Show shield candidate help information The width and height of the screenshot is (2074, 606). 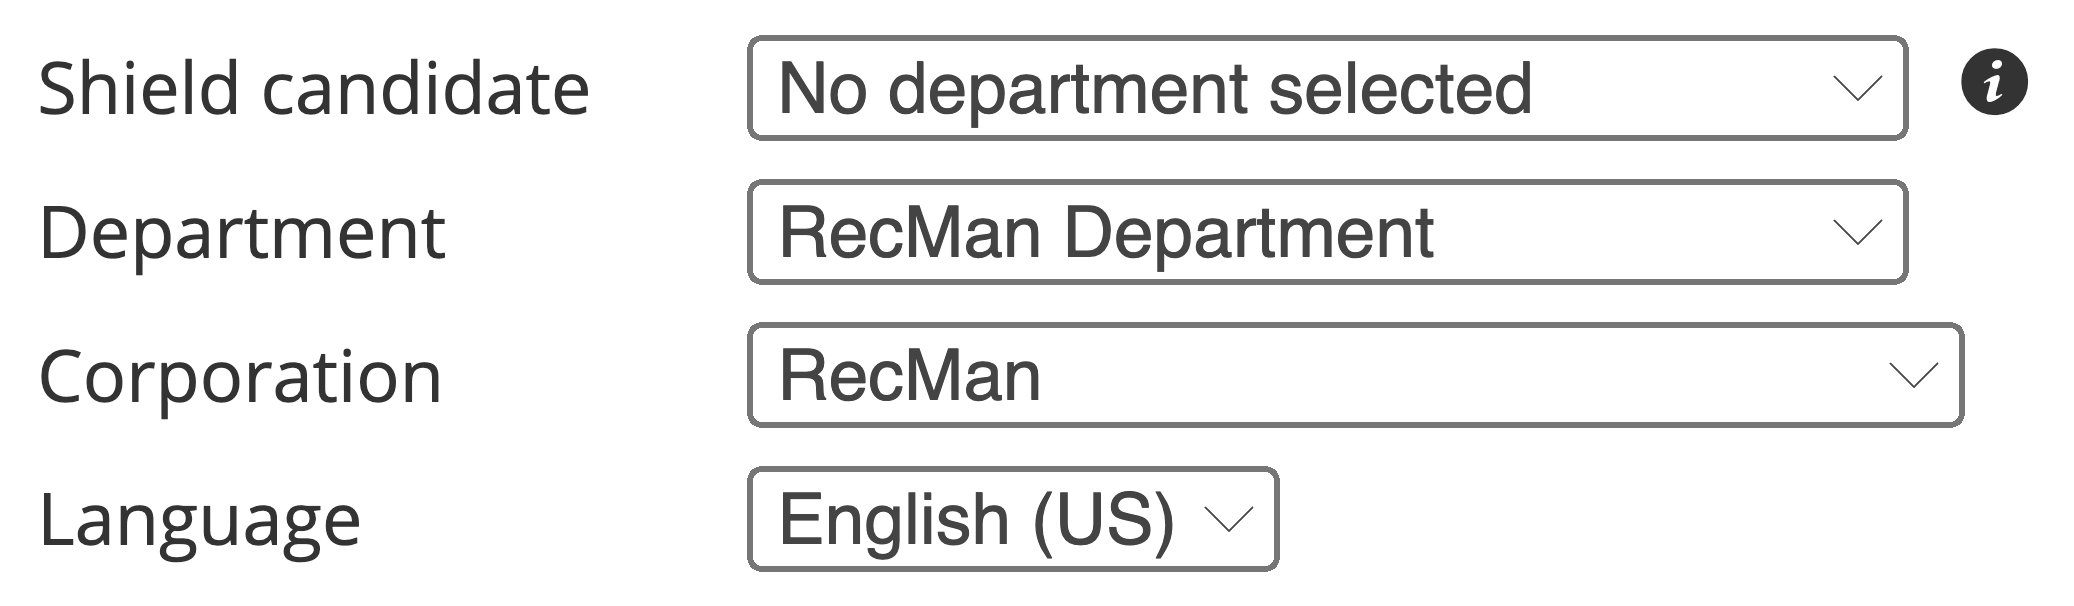(1993, 82)
